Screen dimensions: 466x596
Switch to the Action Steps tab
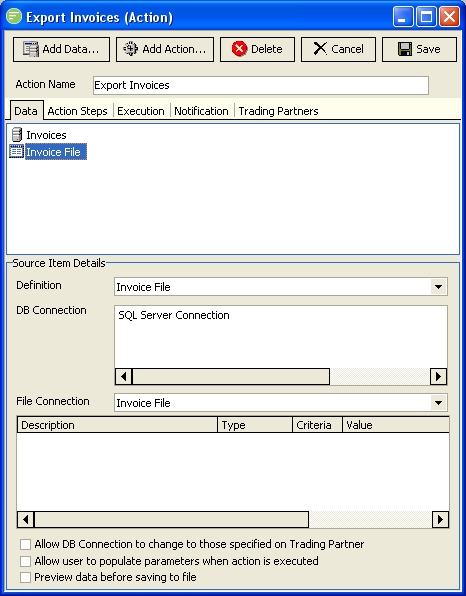tap(78, 111)
